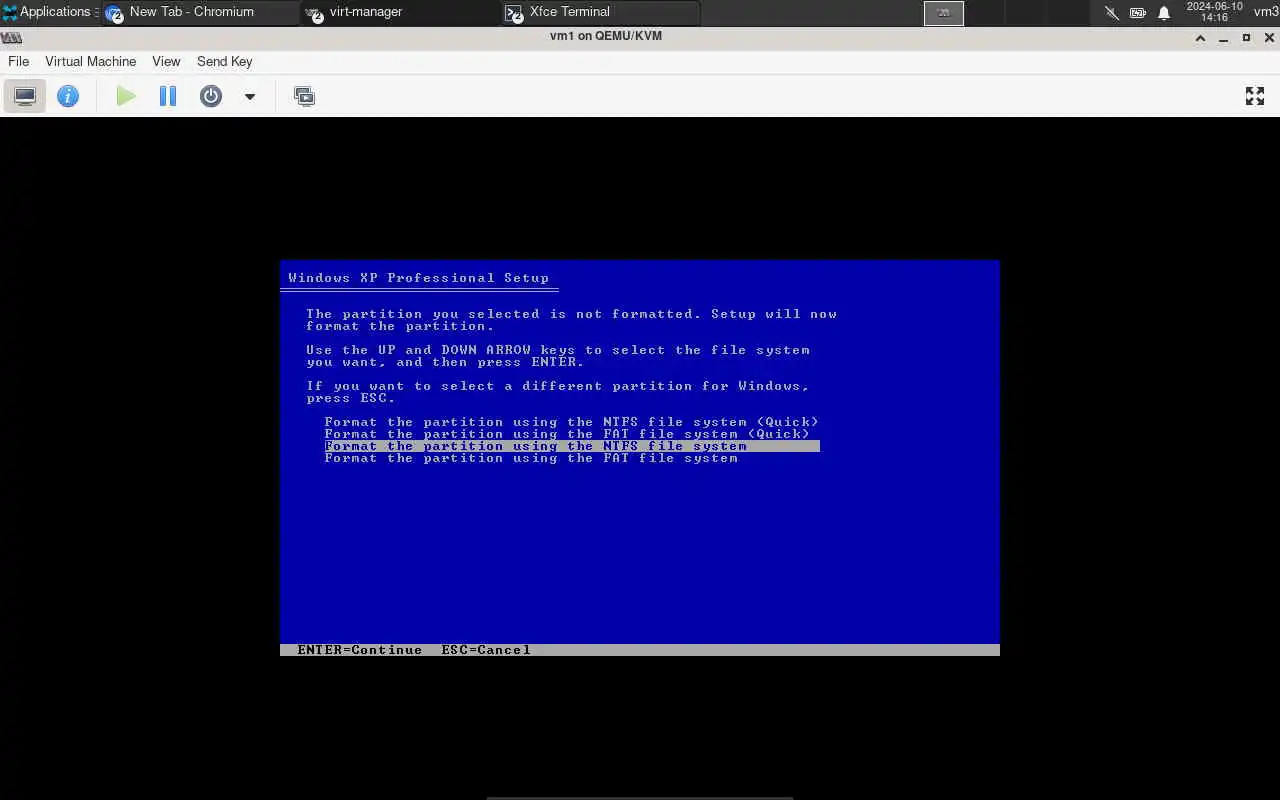Shut down the virtual machine
This screenshot has width=1280, height=800.
click(x=211, y=96)
